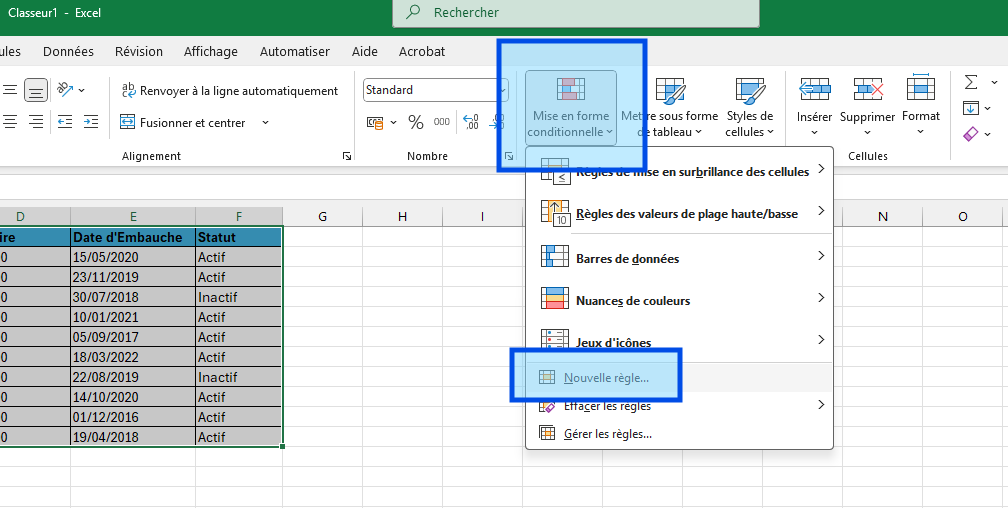Select column H header
Viewport: 1008px width, 508px height.
(402, 217)
